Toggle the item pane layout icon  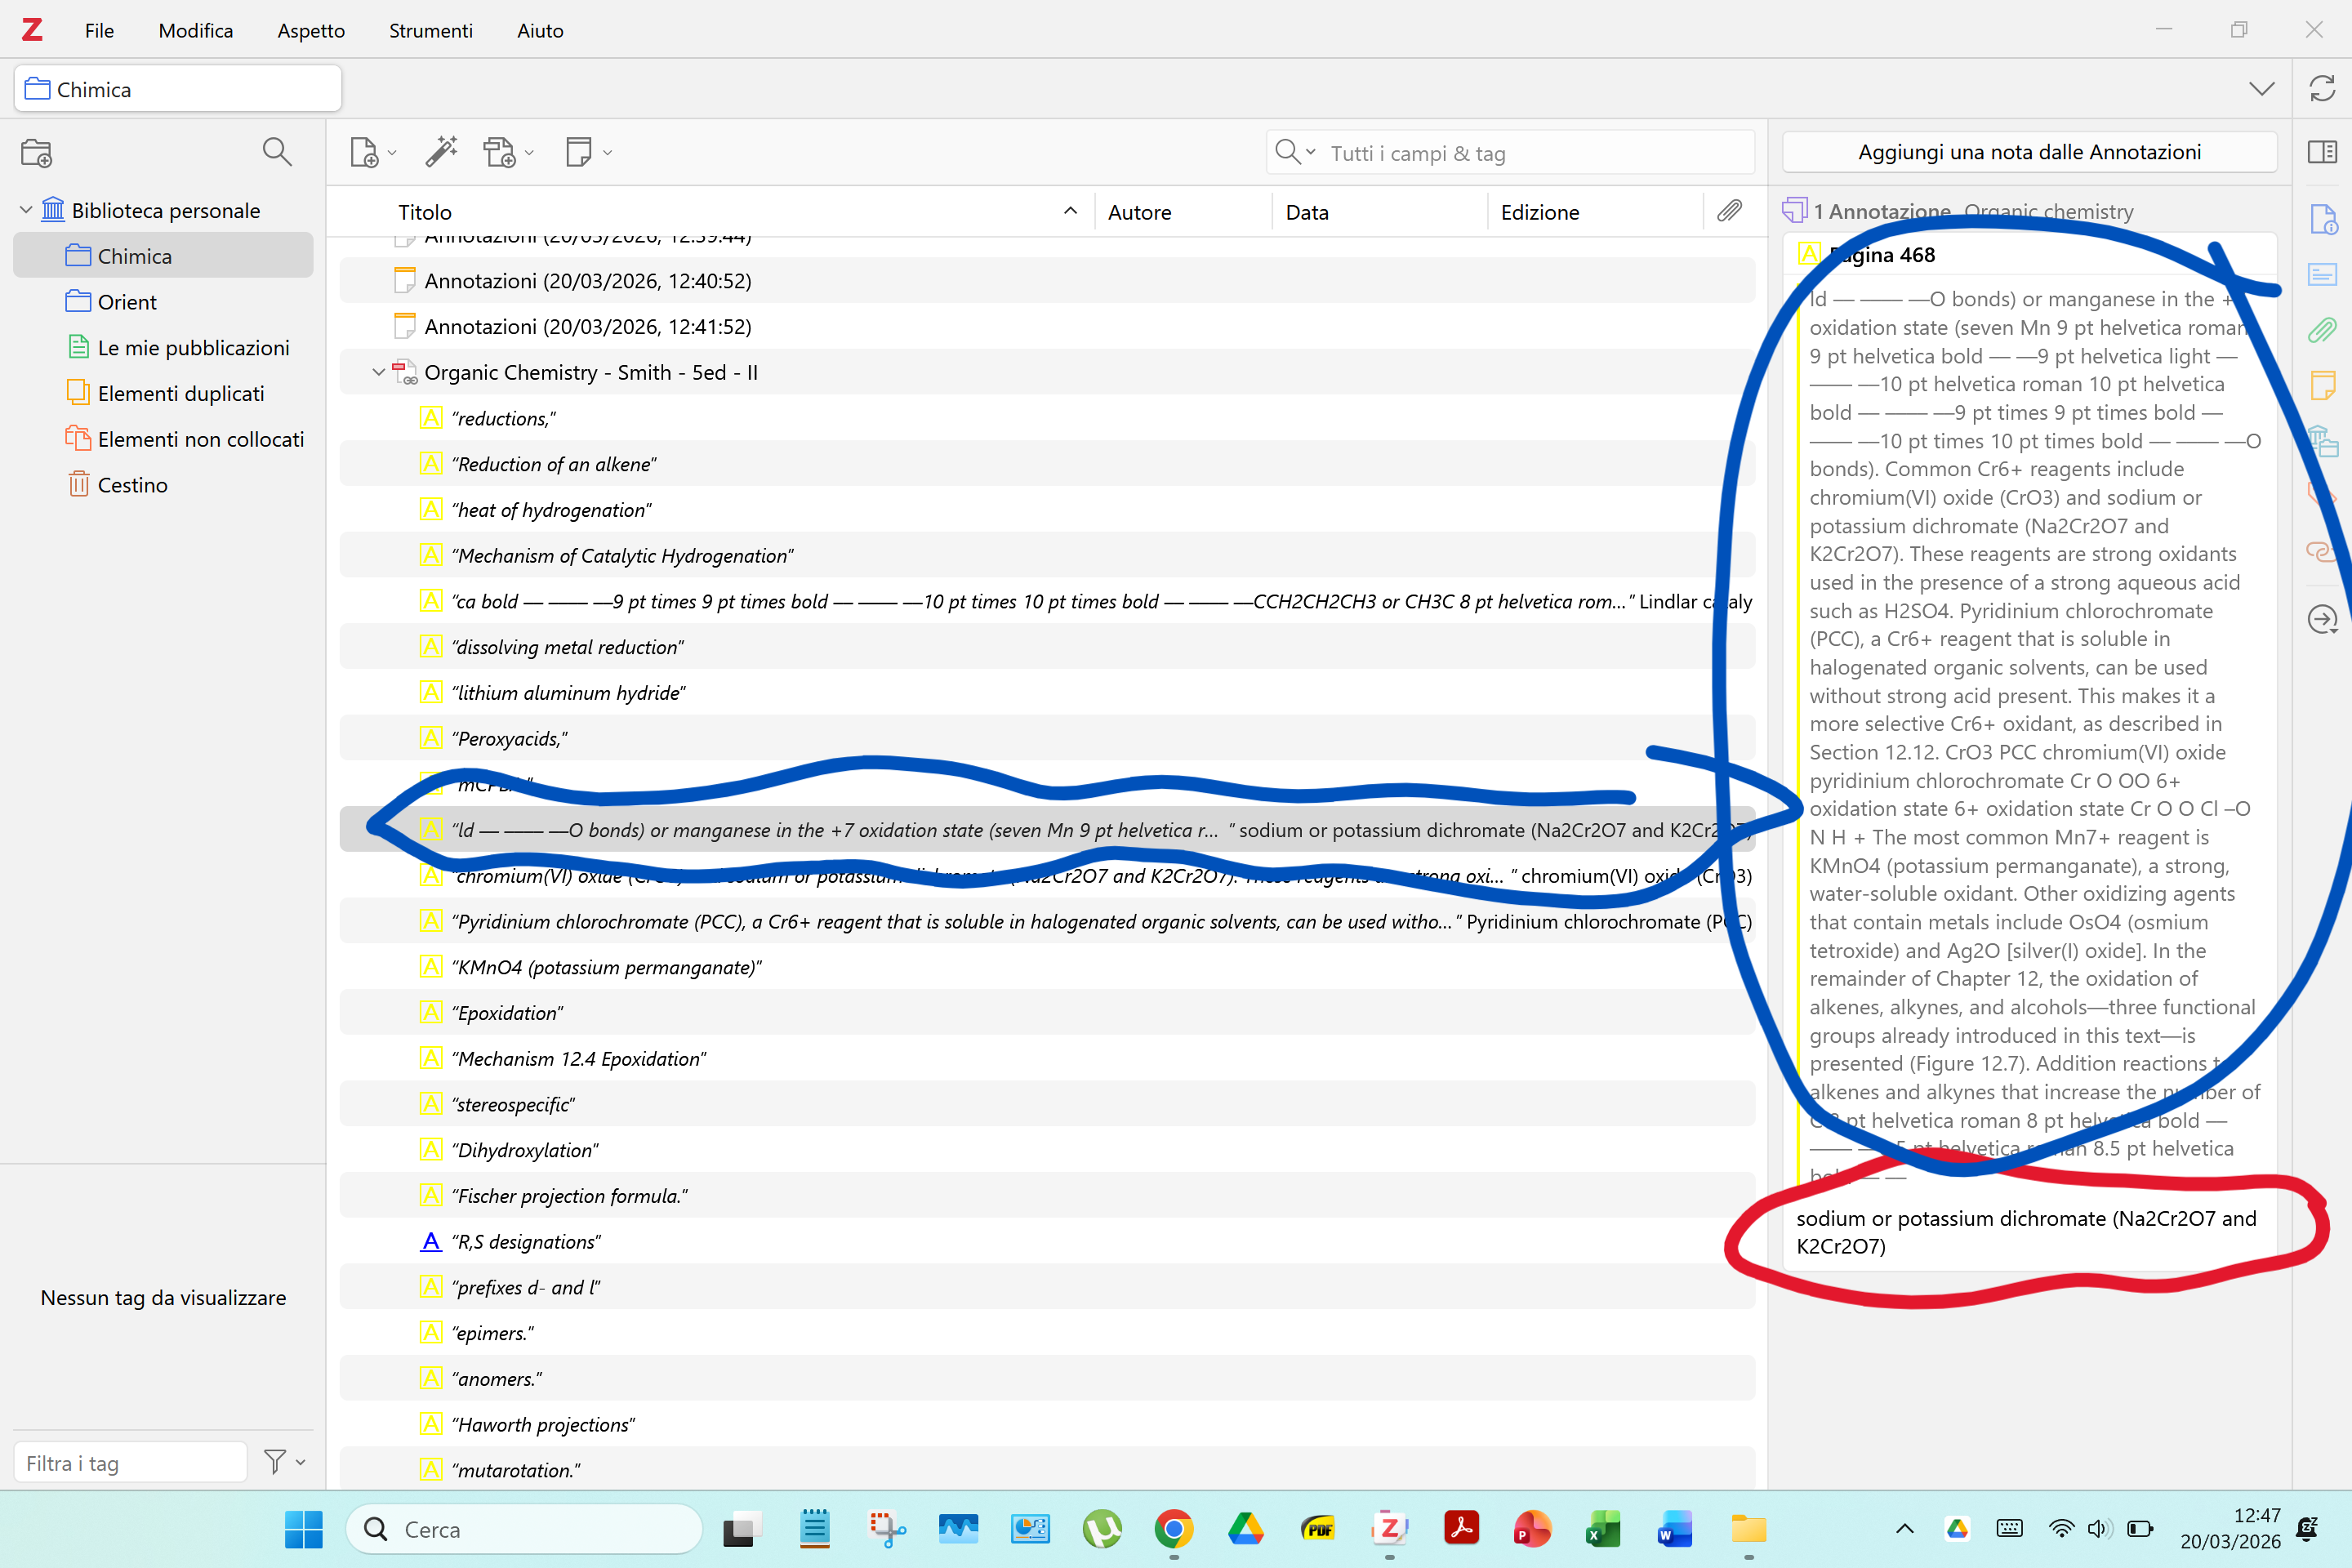click(x=2322, y=152)
